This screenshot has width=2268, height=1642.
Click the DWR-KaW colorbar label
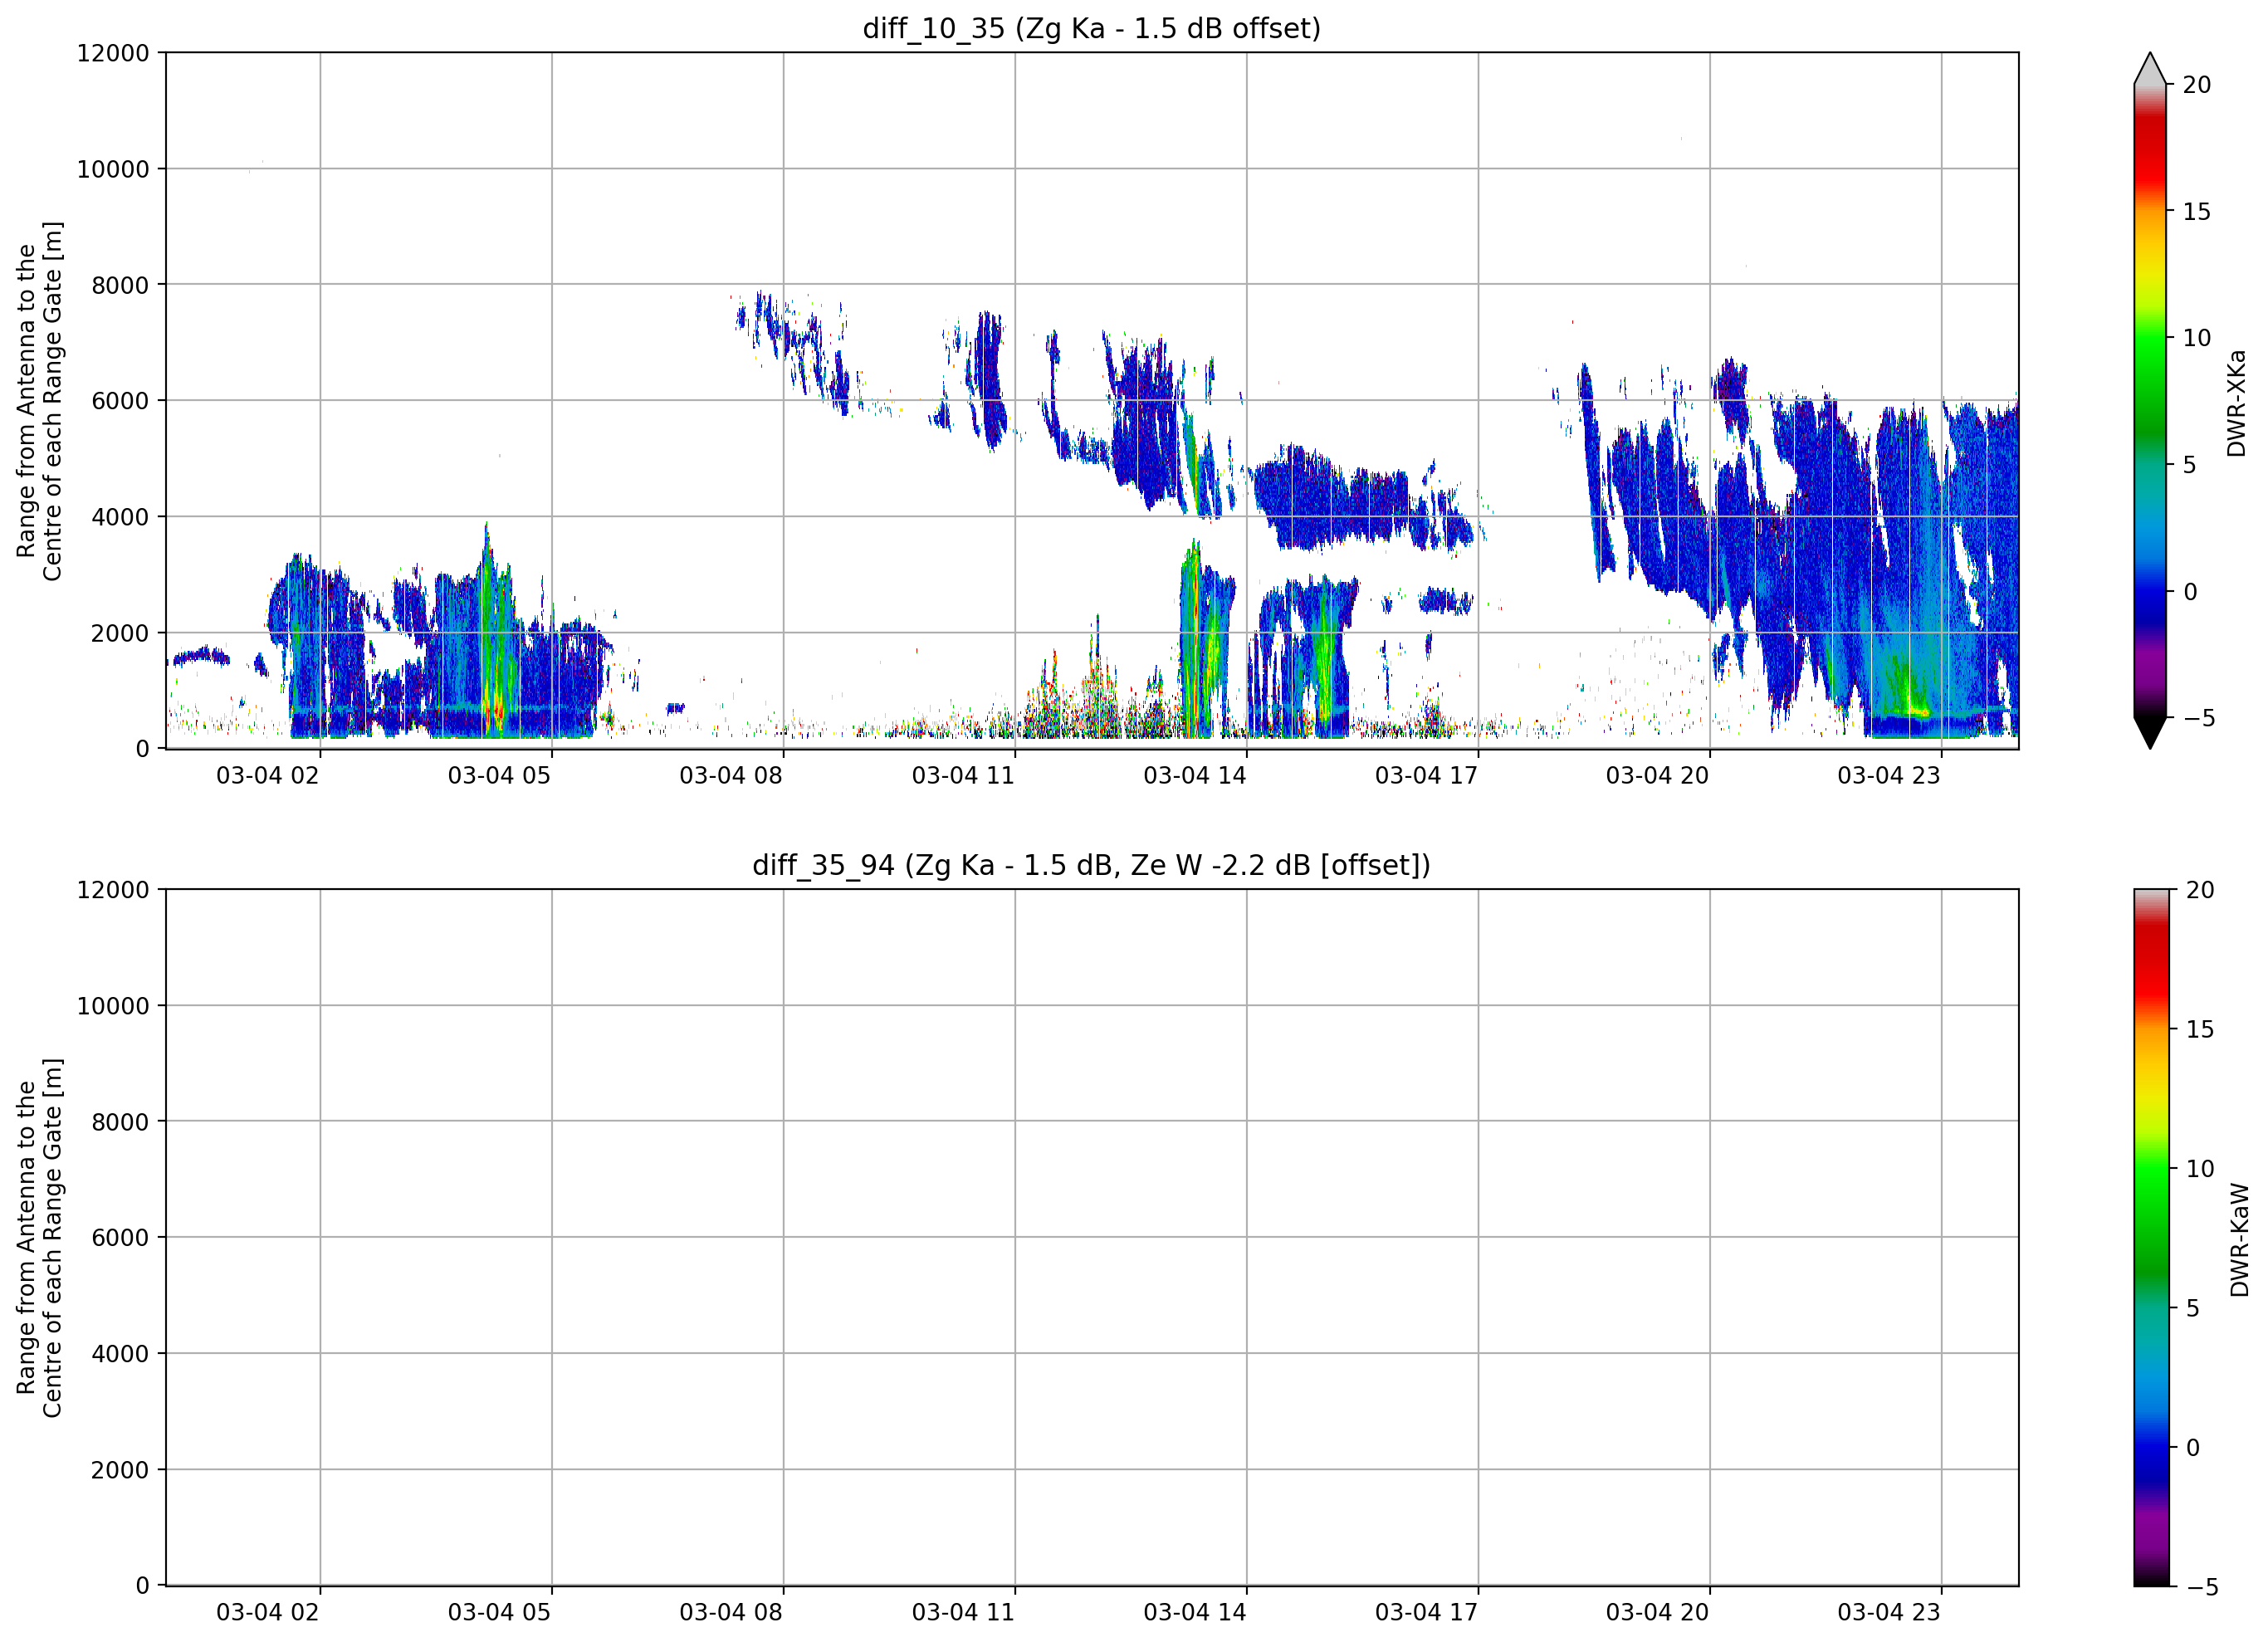click(2239, 1240)
